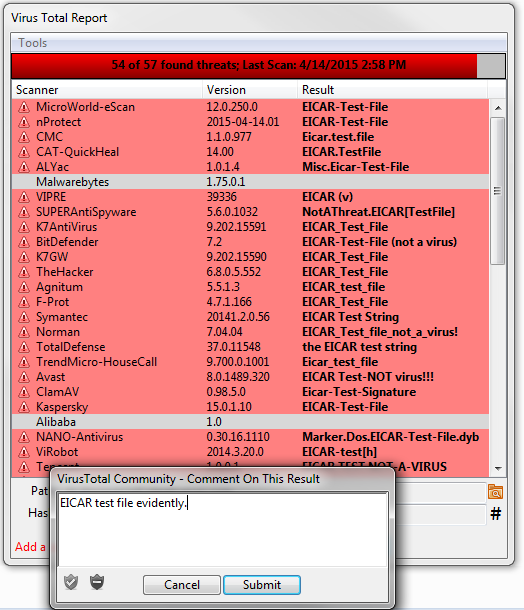The height and width of the screenshot is (610, 524).
Task: Click warning icon next to Kaspersky
Action: click(x=24, y=407)
